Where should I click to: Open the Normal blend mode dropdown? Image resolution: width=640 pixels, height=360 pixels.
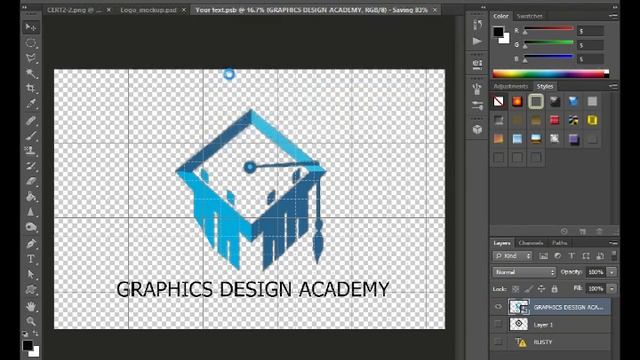(x=524, y=272)
